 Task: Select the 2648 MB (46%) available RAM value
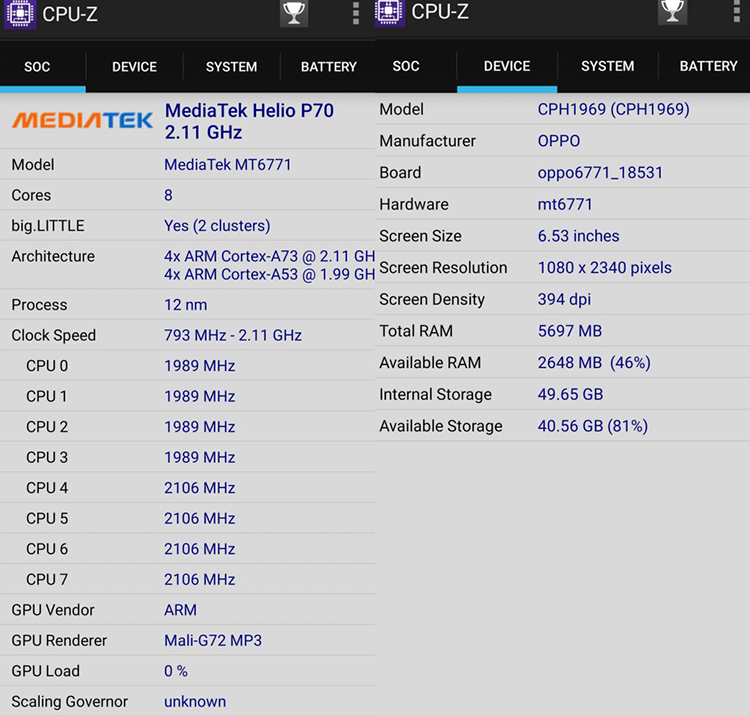(x=594, y=363)
